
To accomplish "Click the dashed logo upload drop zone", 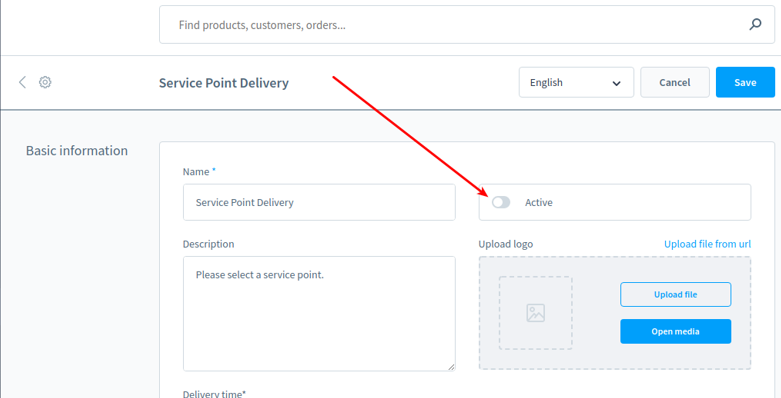I will click(x=615, y=313).
